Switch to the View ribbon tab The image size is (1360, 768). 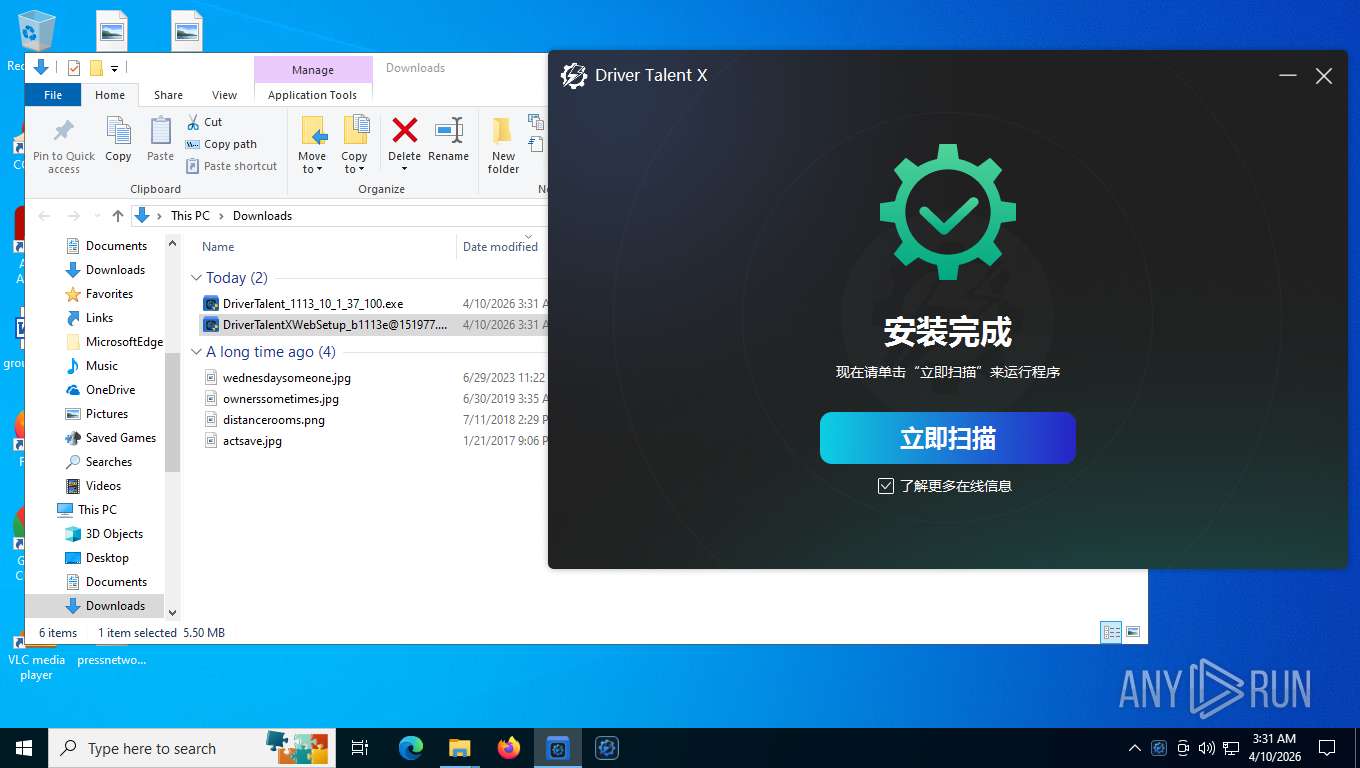[x=224, y=95]
